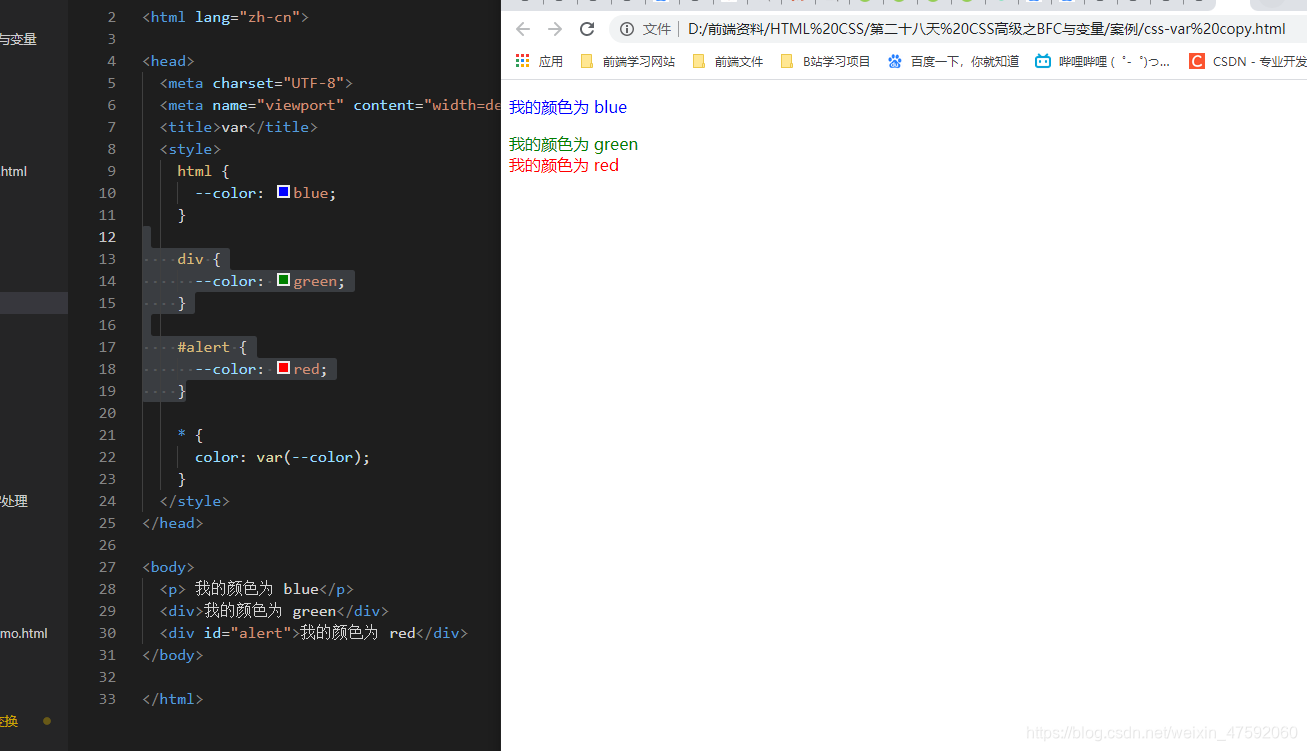Screen dimensions: 1307x751
Task: Open the 哔哩哔哩 bookmark
Action: 1102,61
